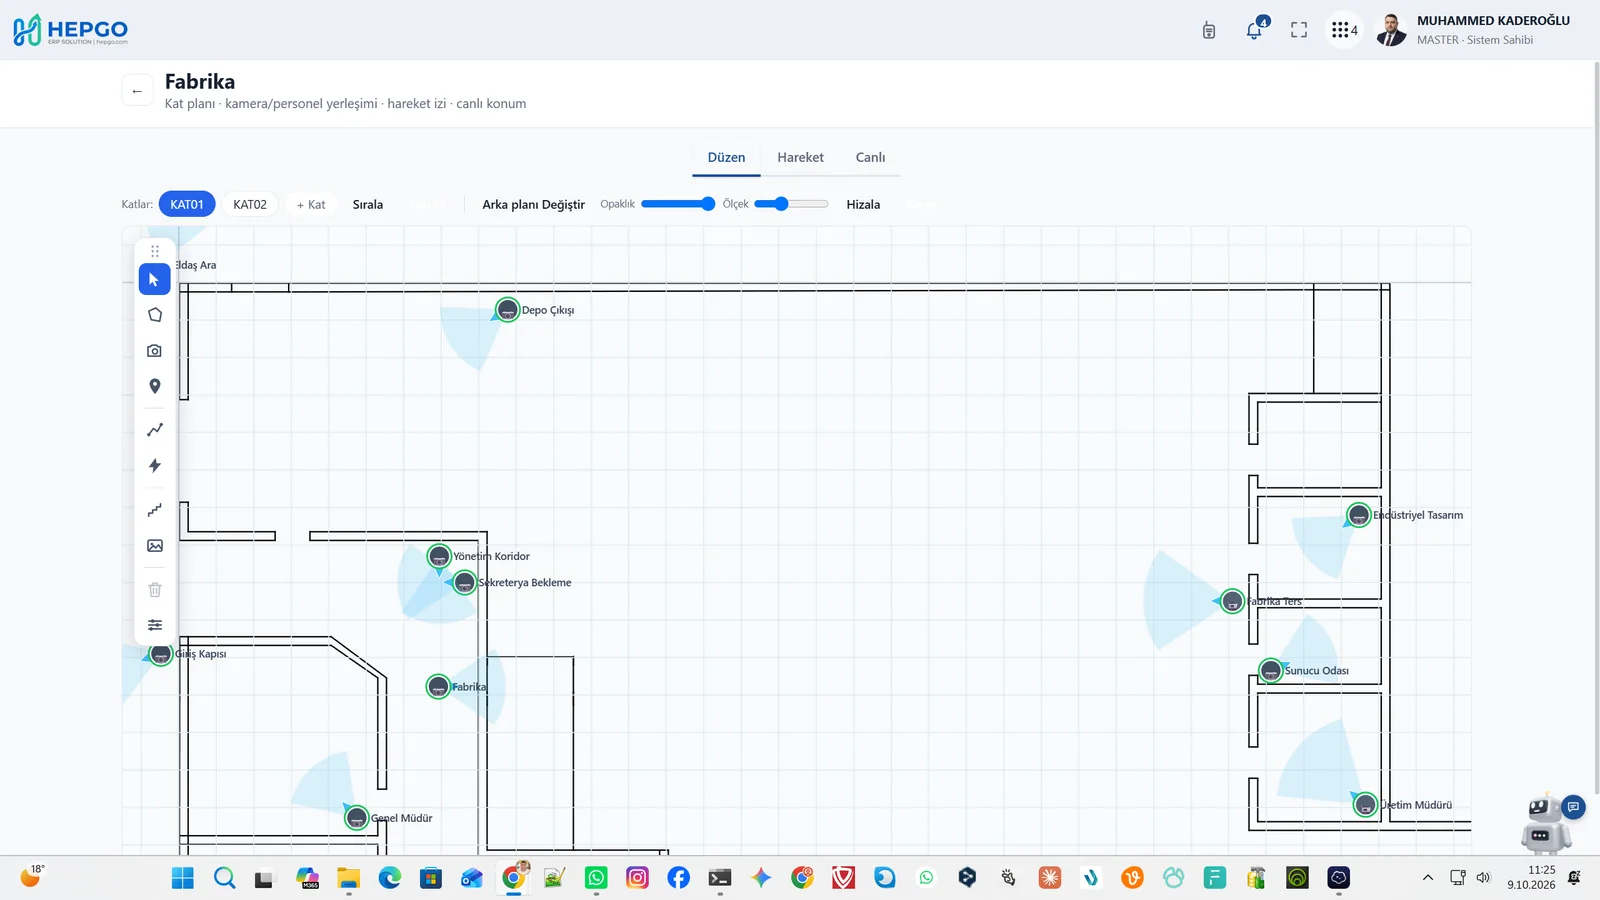Add a new floor with + Kat
Screen dimensions: 1600x900
(311, 204)
